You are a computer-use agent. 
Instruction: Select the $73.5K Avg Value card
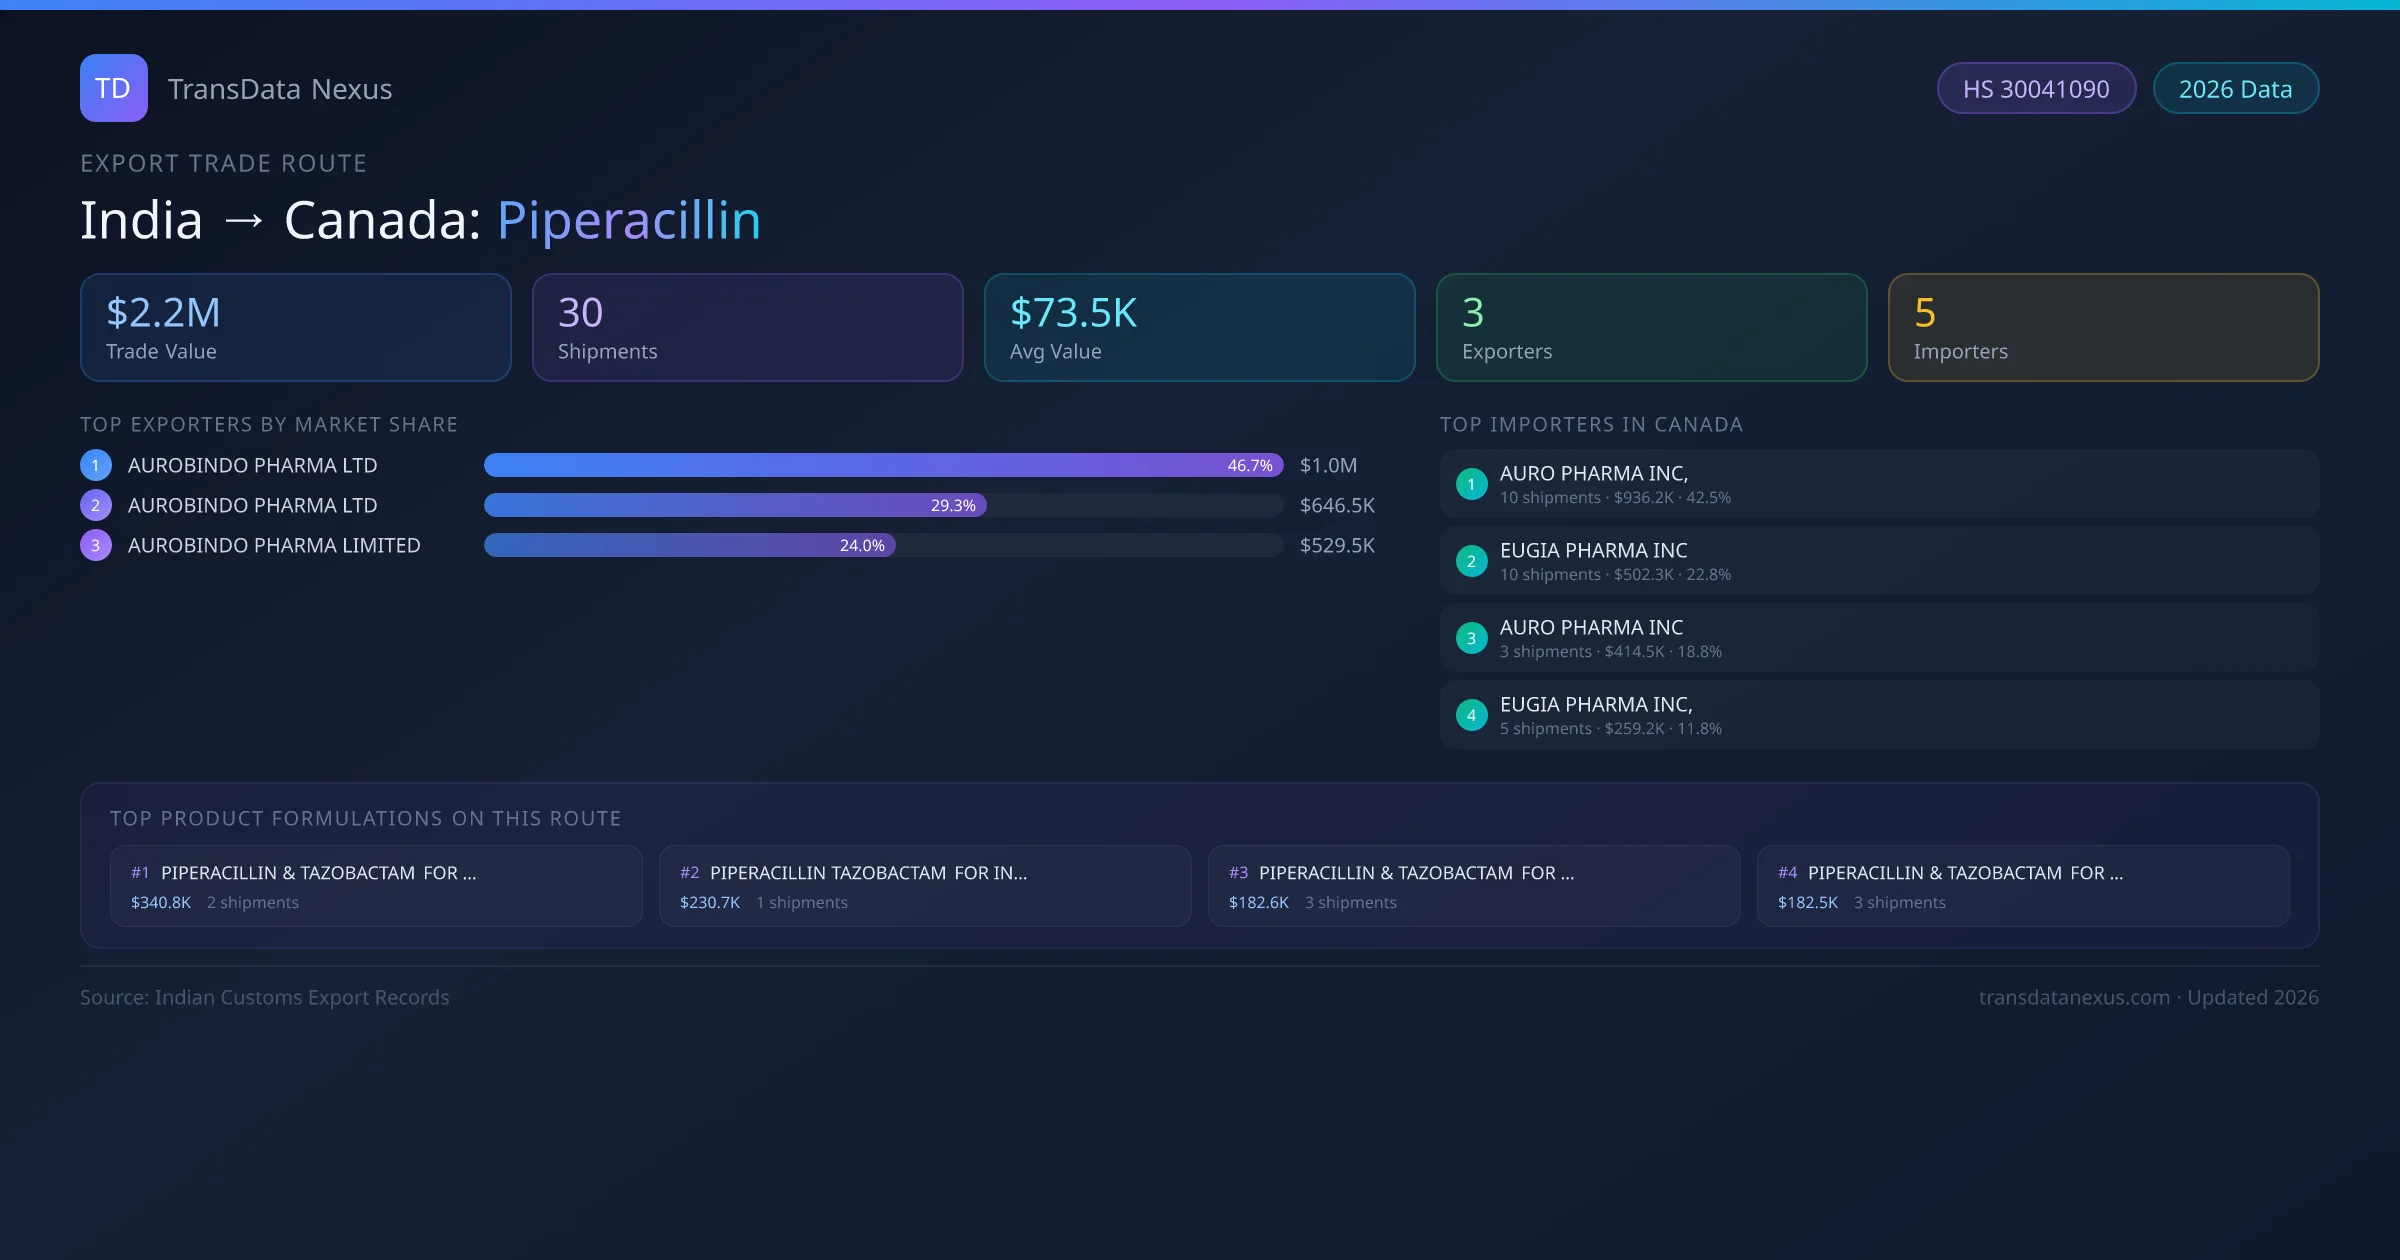click(1199, 327)
